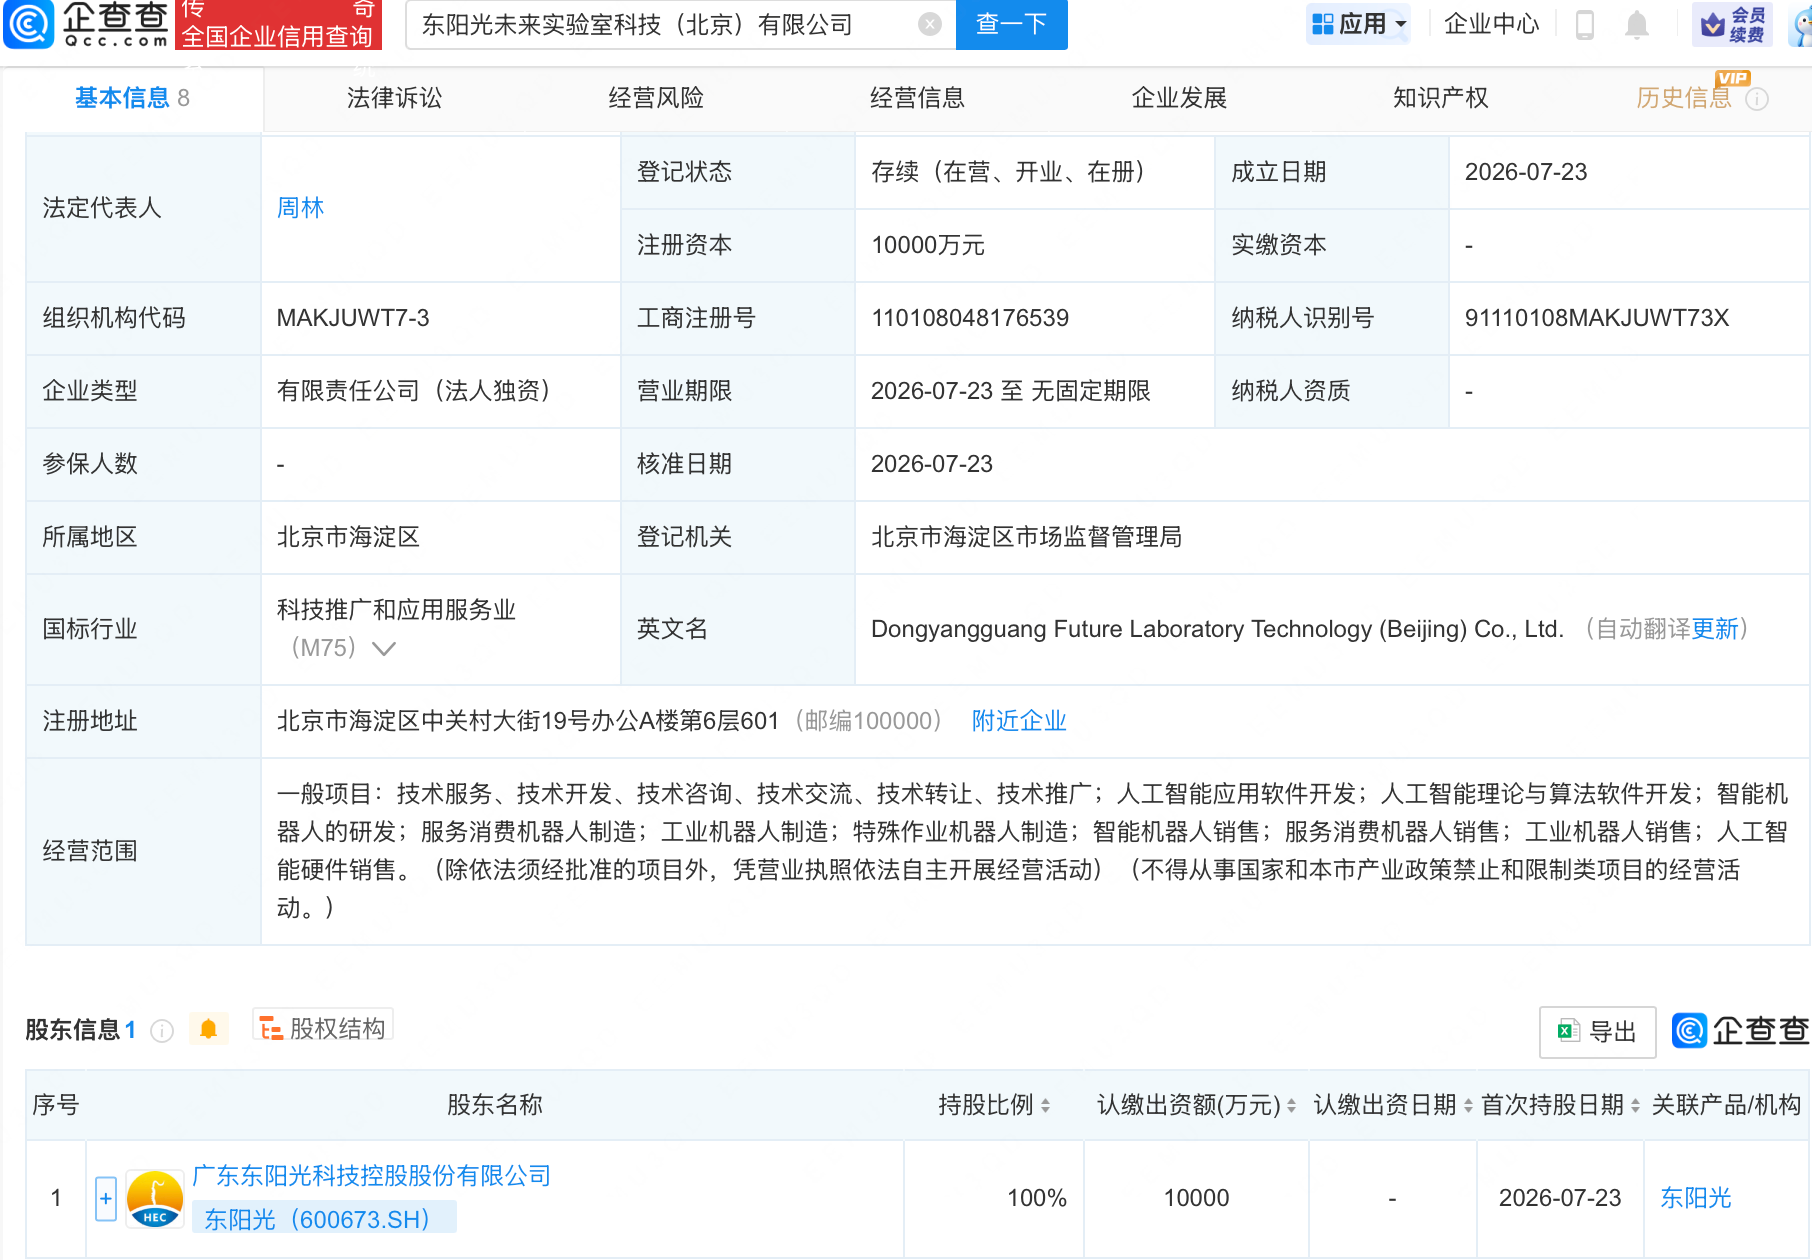Open the 股权结构 chart

322,1028
